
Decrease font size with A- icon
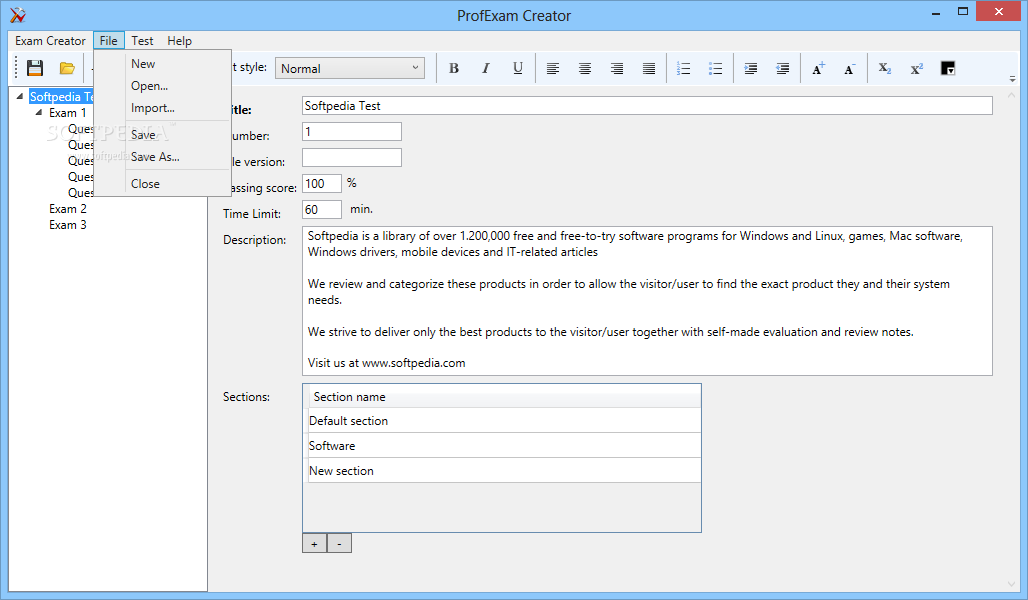[850, 68]
